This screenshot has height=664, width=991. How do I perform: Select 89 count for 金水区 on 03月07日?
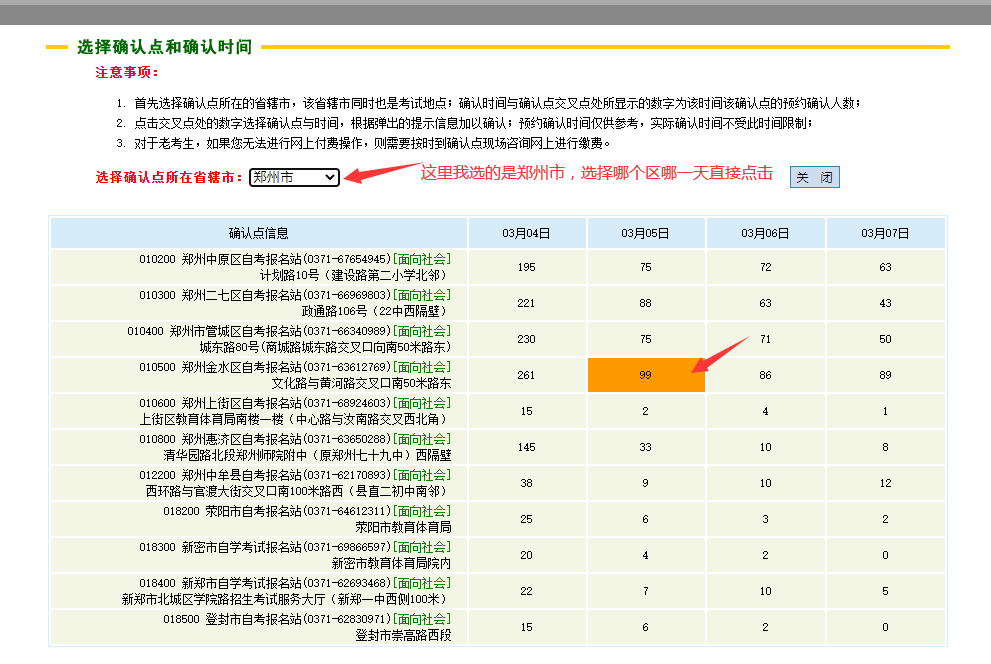pyautogui.click(x=885, y=375)
